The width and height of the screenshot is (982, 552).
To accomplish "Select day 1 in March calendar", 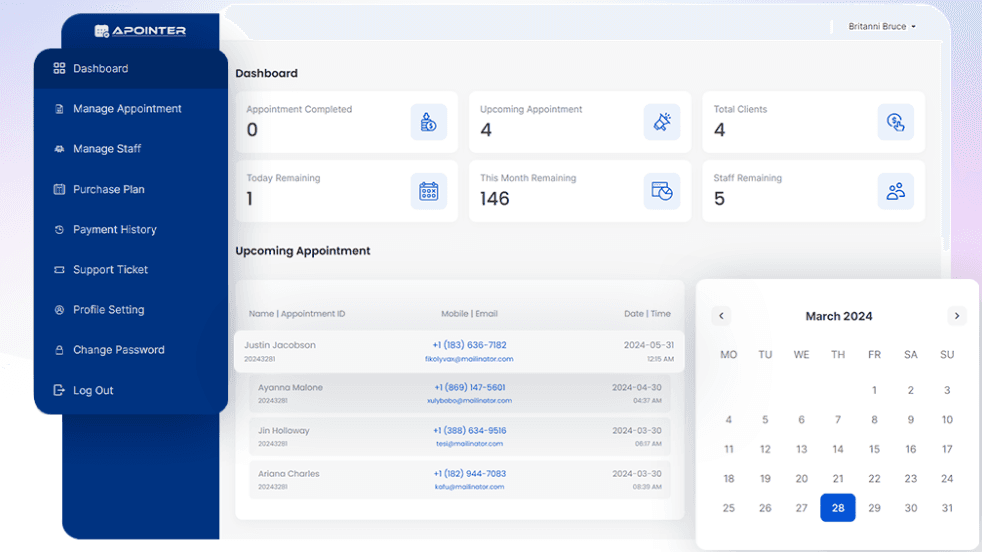I will [x=874, y=390].
